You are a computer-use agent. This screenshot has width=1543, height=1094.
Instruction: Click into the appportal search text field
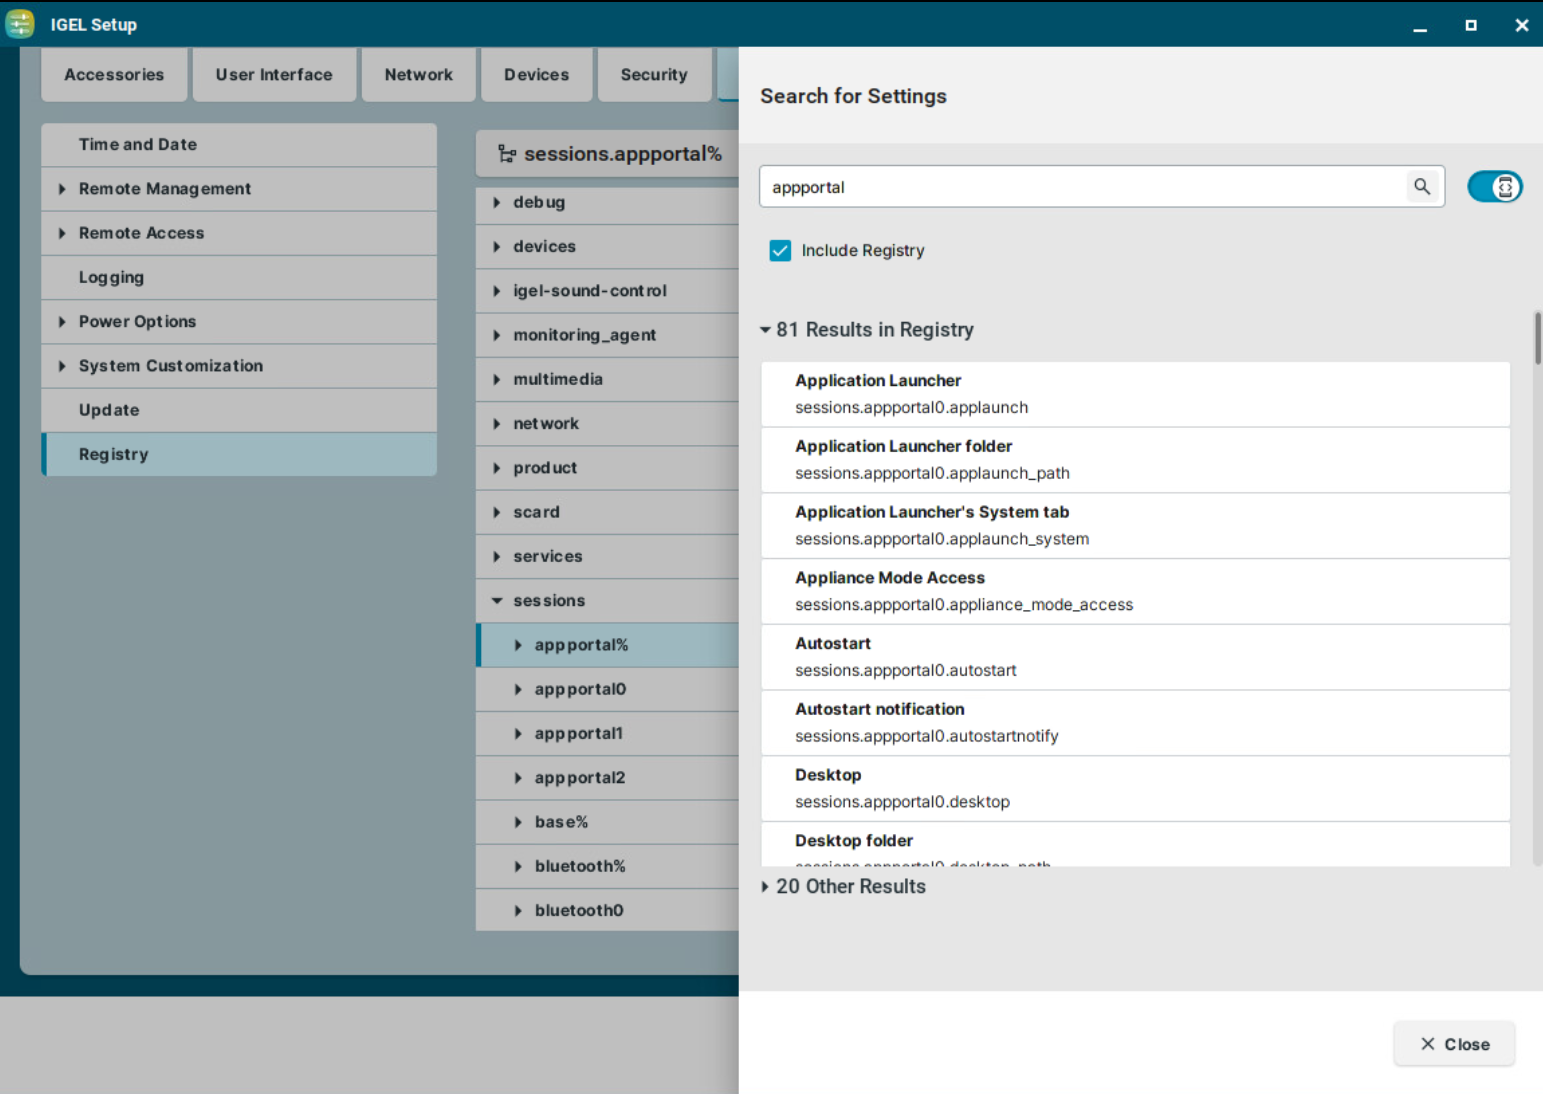coord(1080,187)
